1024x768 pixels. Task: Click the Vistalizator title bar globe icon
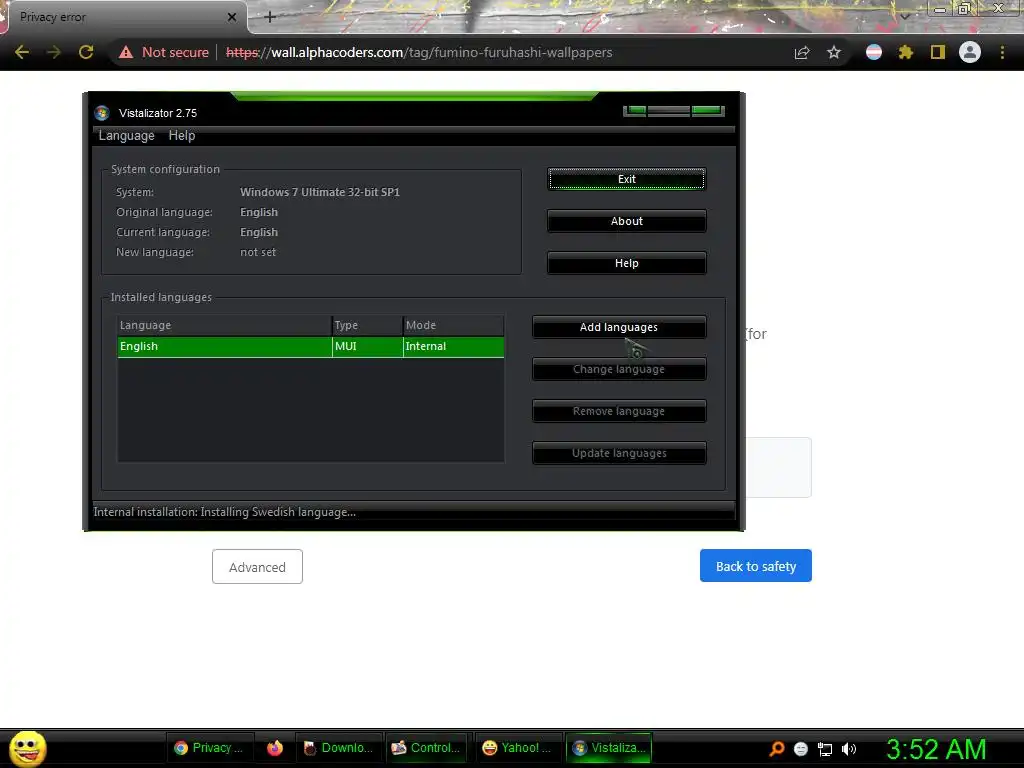pos(102,113)
